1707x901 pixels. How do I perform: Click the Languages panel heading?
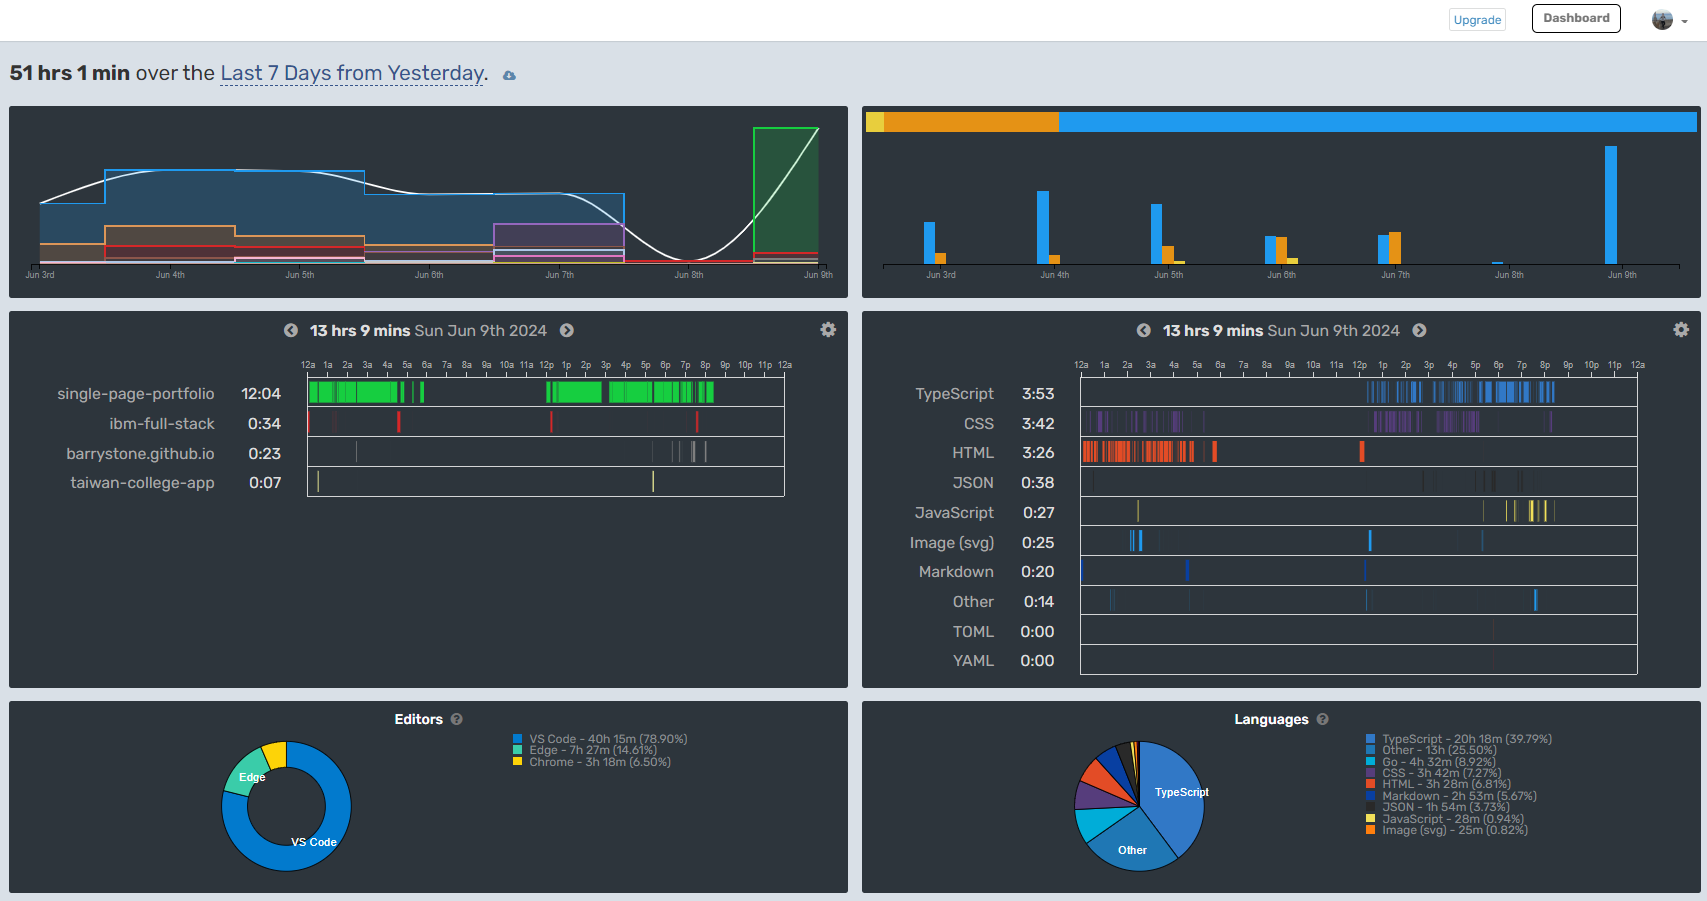pyautogui.click(x=1271, y=720)
